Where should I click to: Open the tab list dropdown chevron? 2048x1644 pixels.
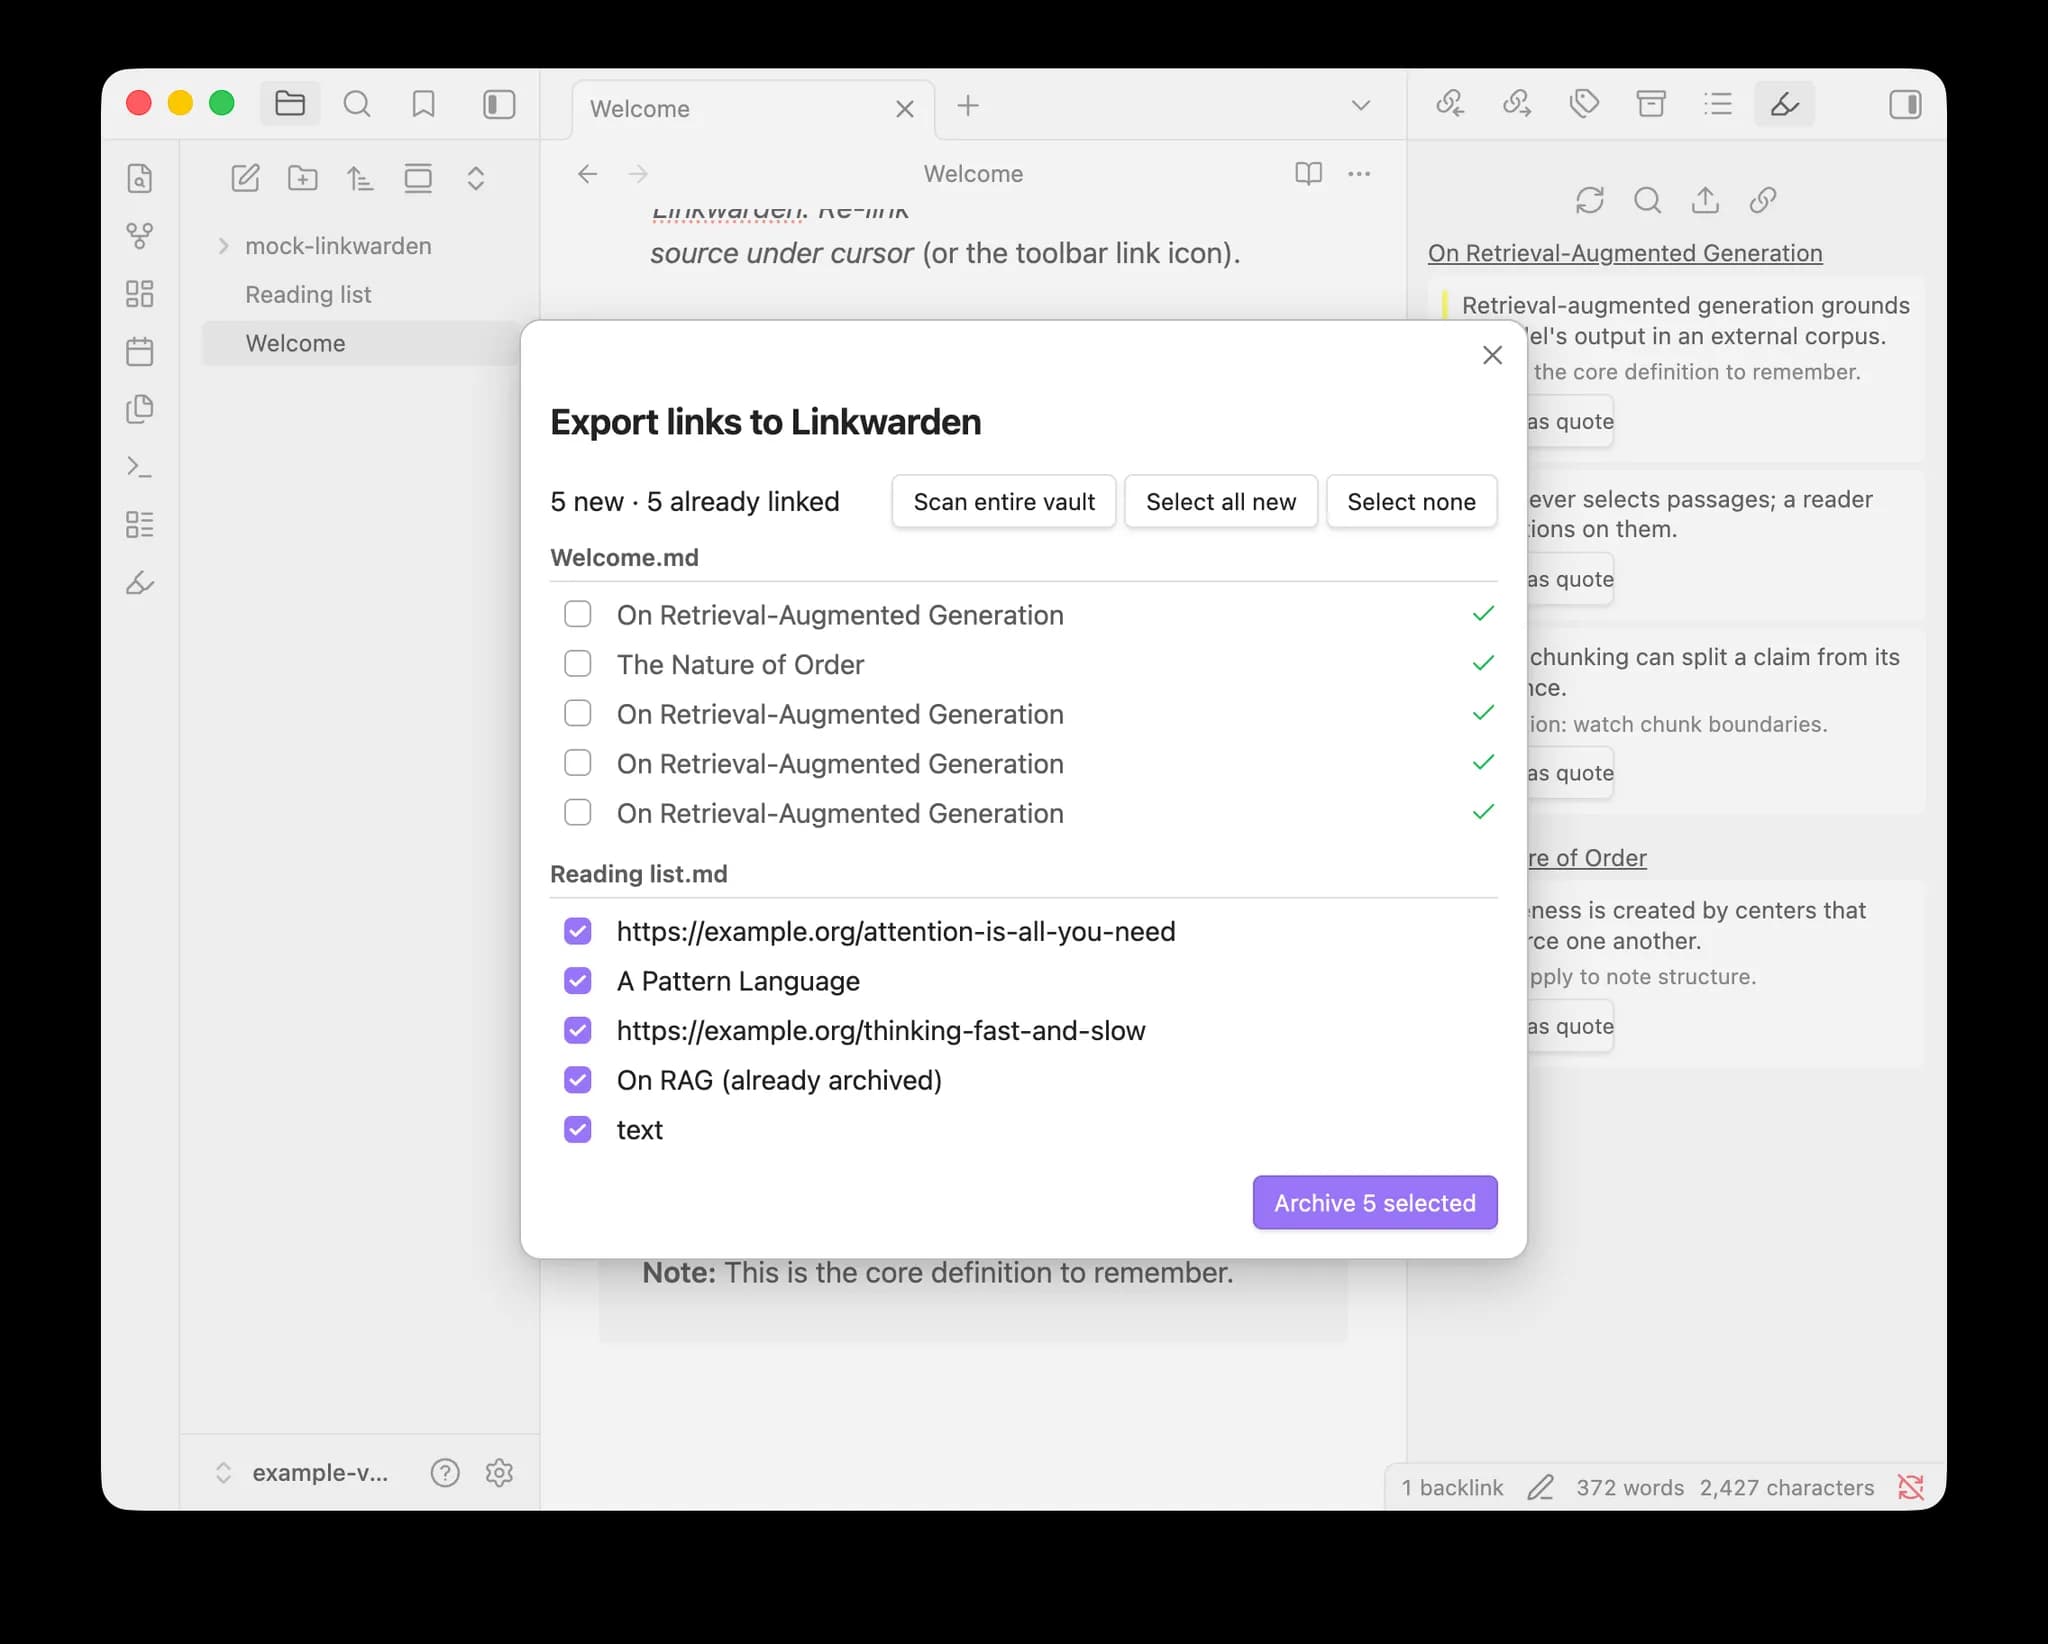(1360, 105)
